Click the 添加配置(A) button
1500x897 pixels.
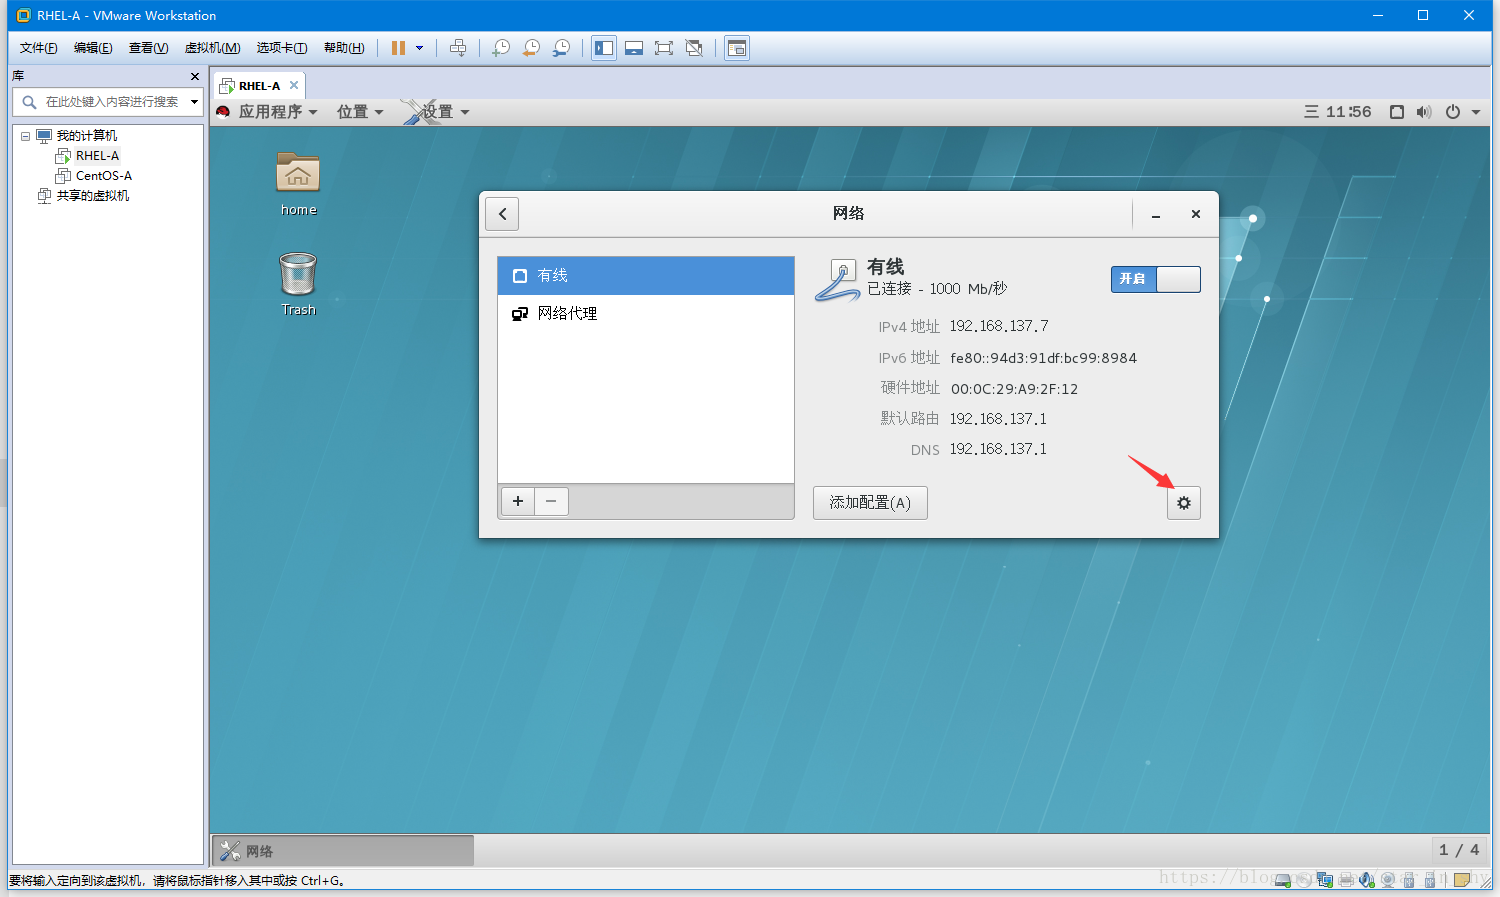pyautogui.click(x=870, y=503)
